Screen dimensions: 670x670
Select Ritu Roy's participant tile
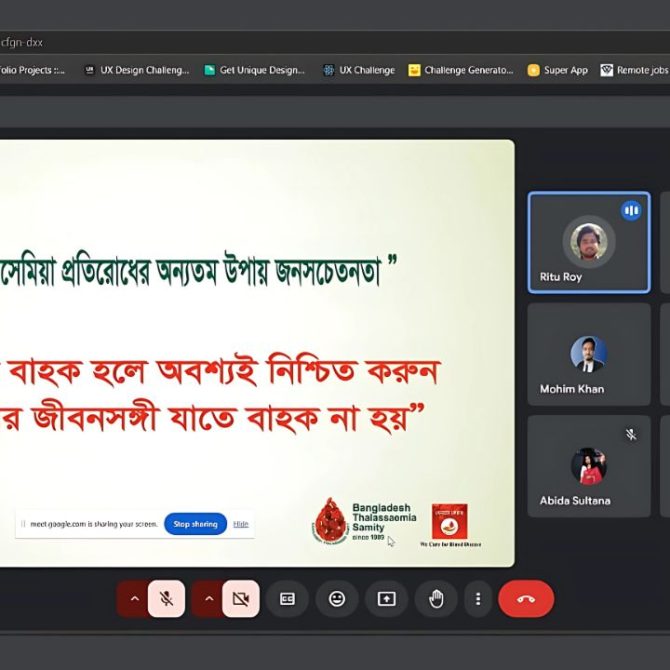[x=588, y=243]
